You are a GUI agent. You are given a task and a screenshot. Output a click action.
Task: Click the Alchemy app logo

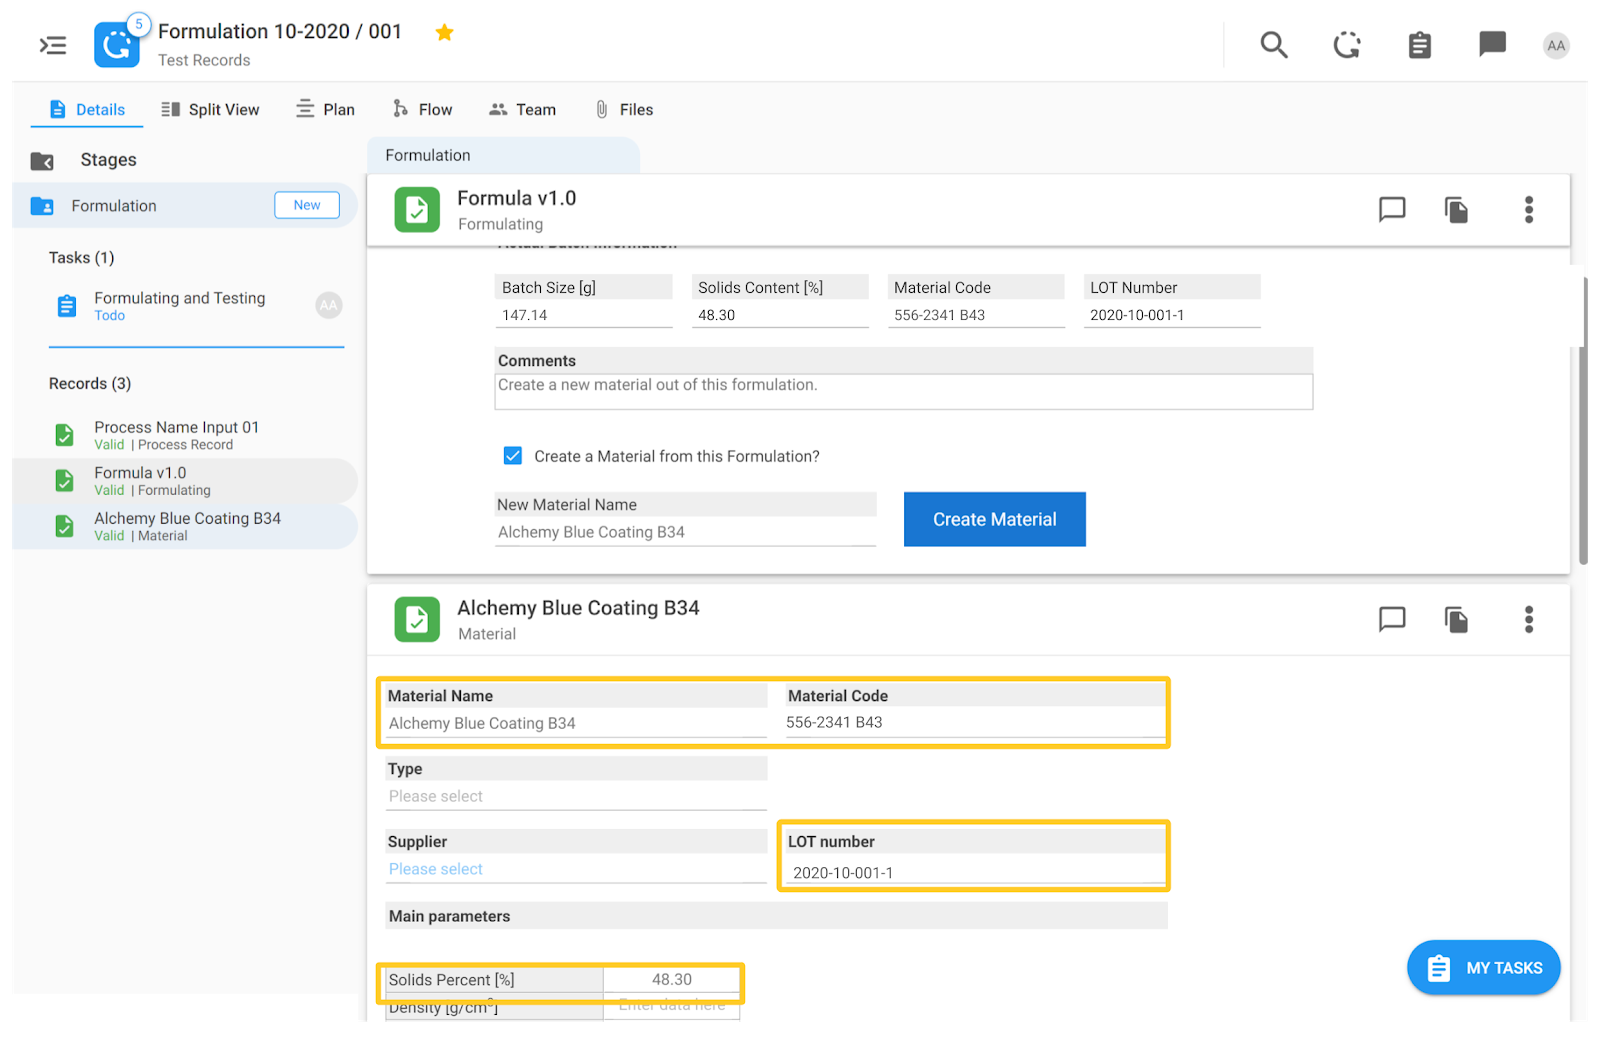(117, 45)
